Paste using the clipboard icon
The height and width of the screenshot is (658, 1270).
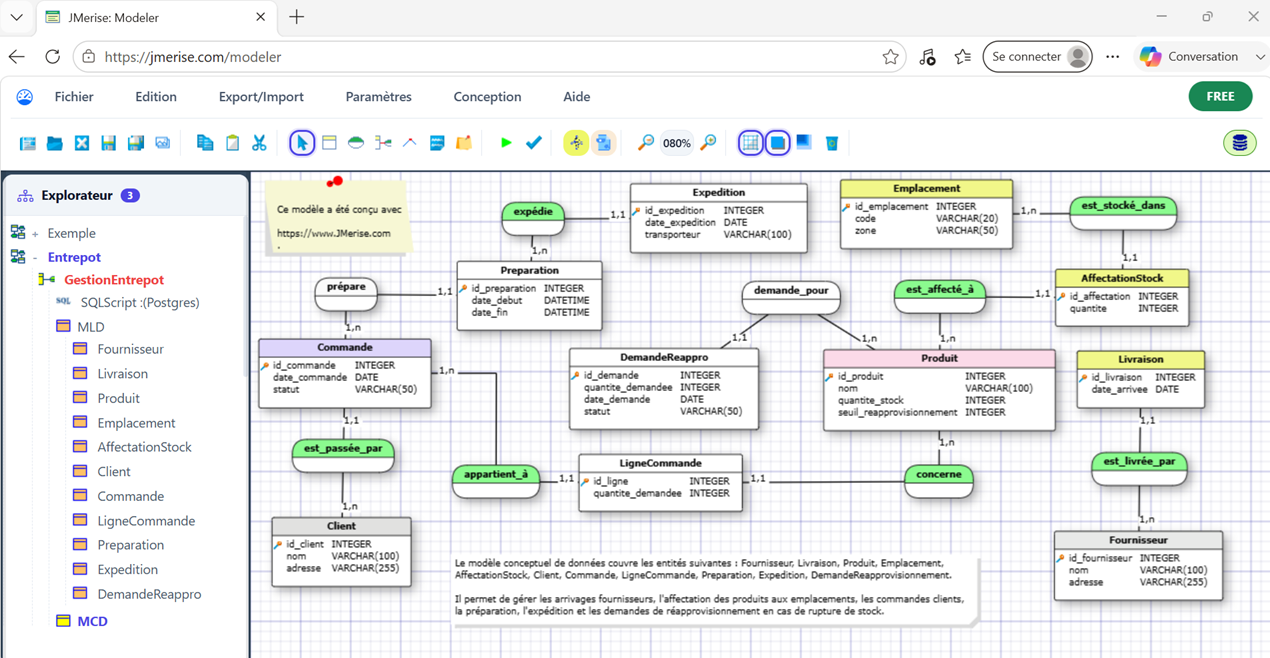point(232,143)
